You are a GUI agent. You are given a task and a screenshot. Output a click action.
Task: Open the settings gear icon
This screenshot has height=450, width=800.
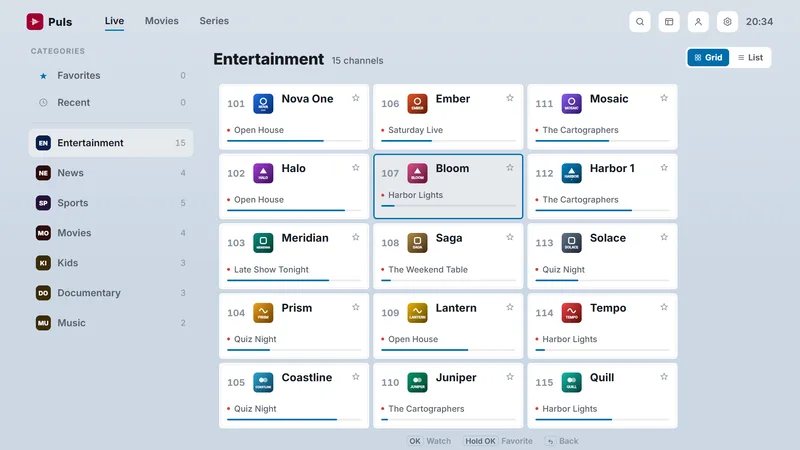tap(727, 22)
